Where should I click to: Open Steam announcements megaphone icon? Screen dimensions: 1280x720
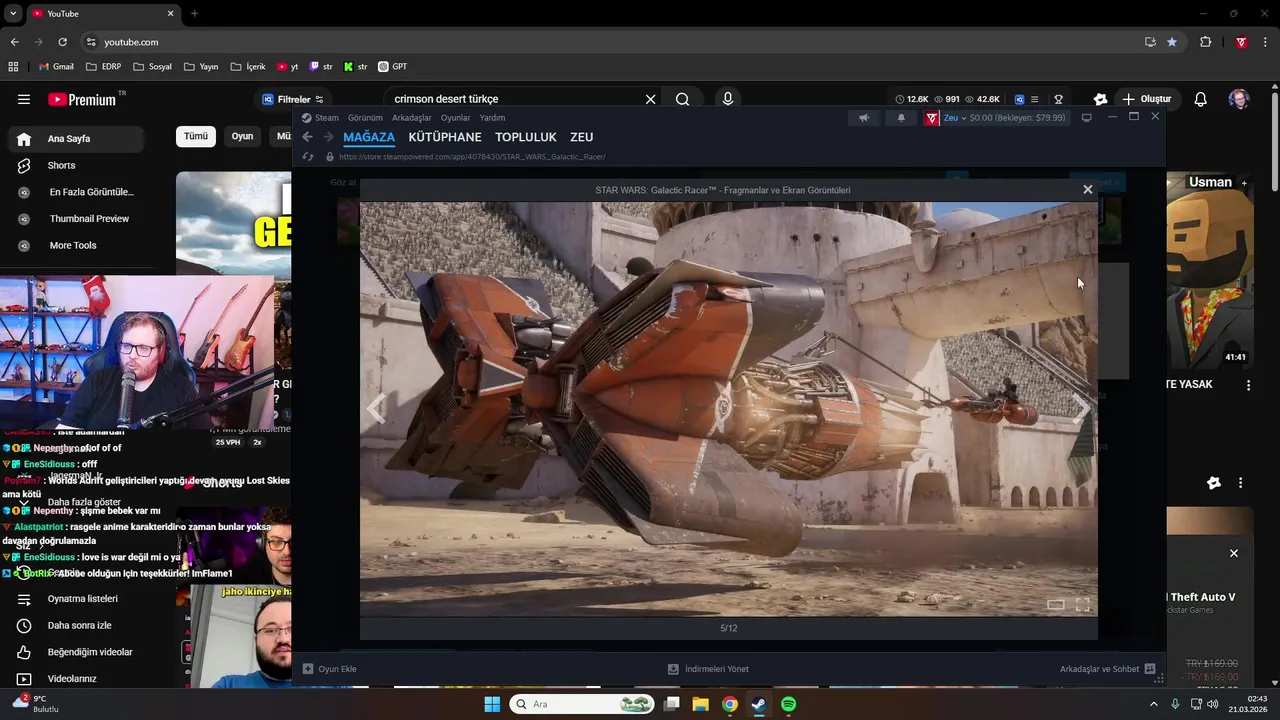(x=864, y=118)
